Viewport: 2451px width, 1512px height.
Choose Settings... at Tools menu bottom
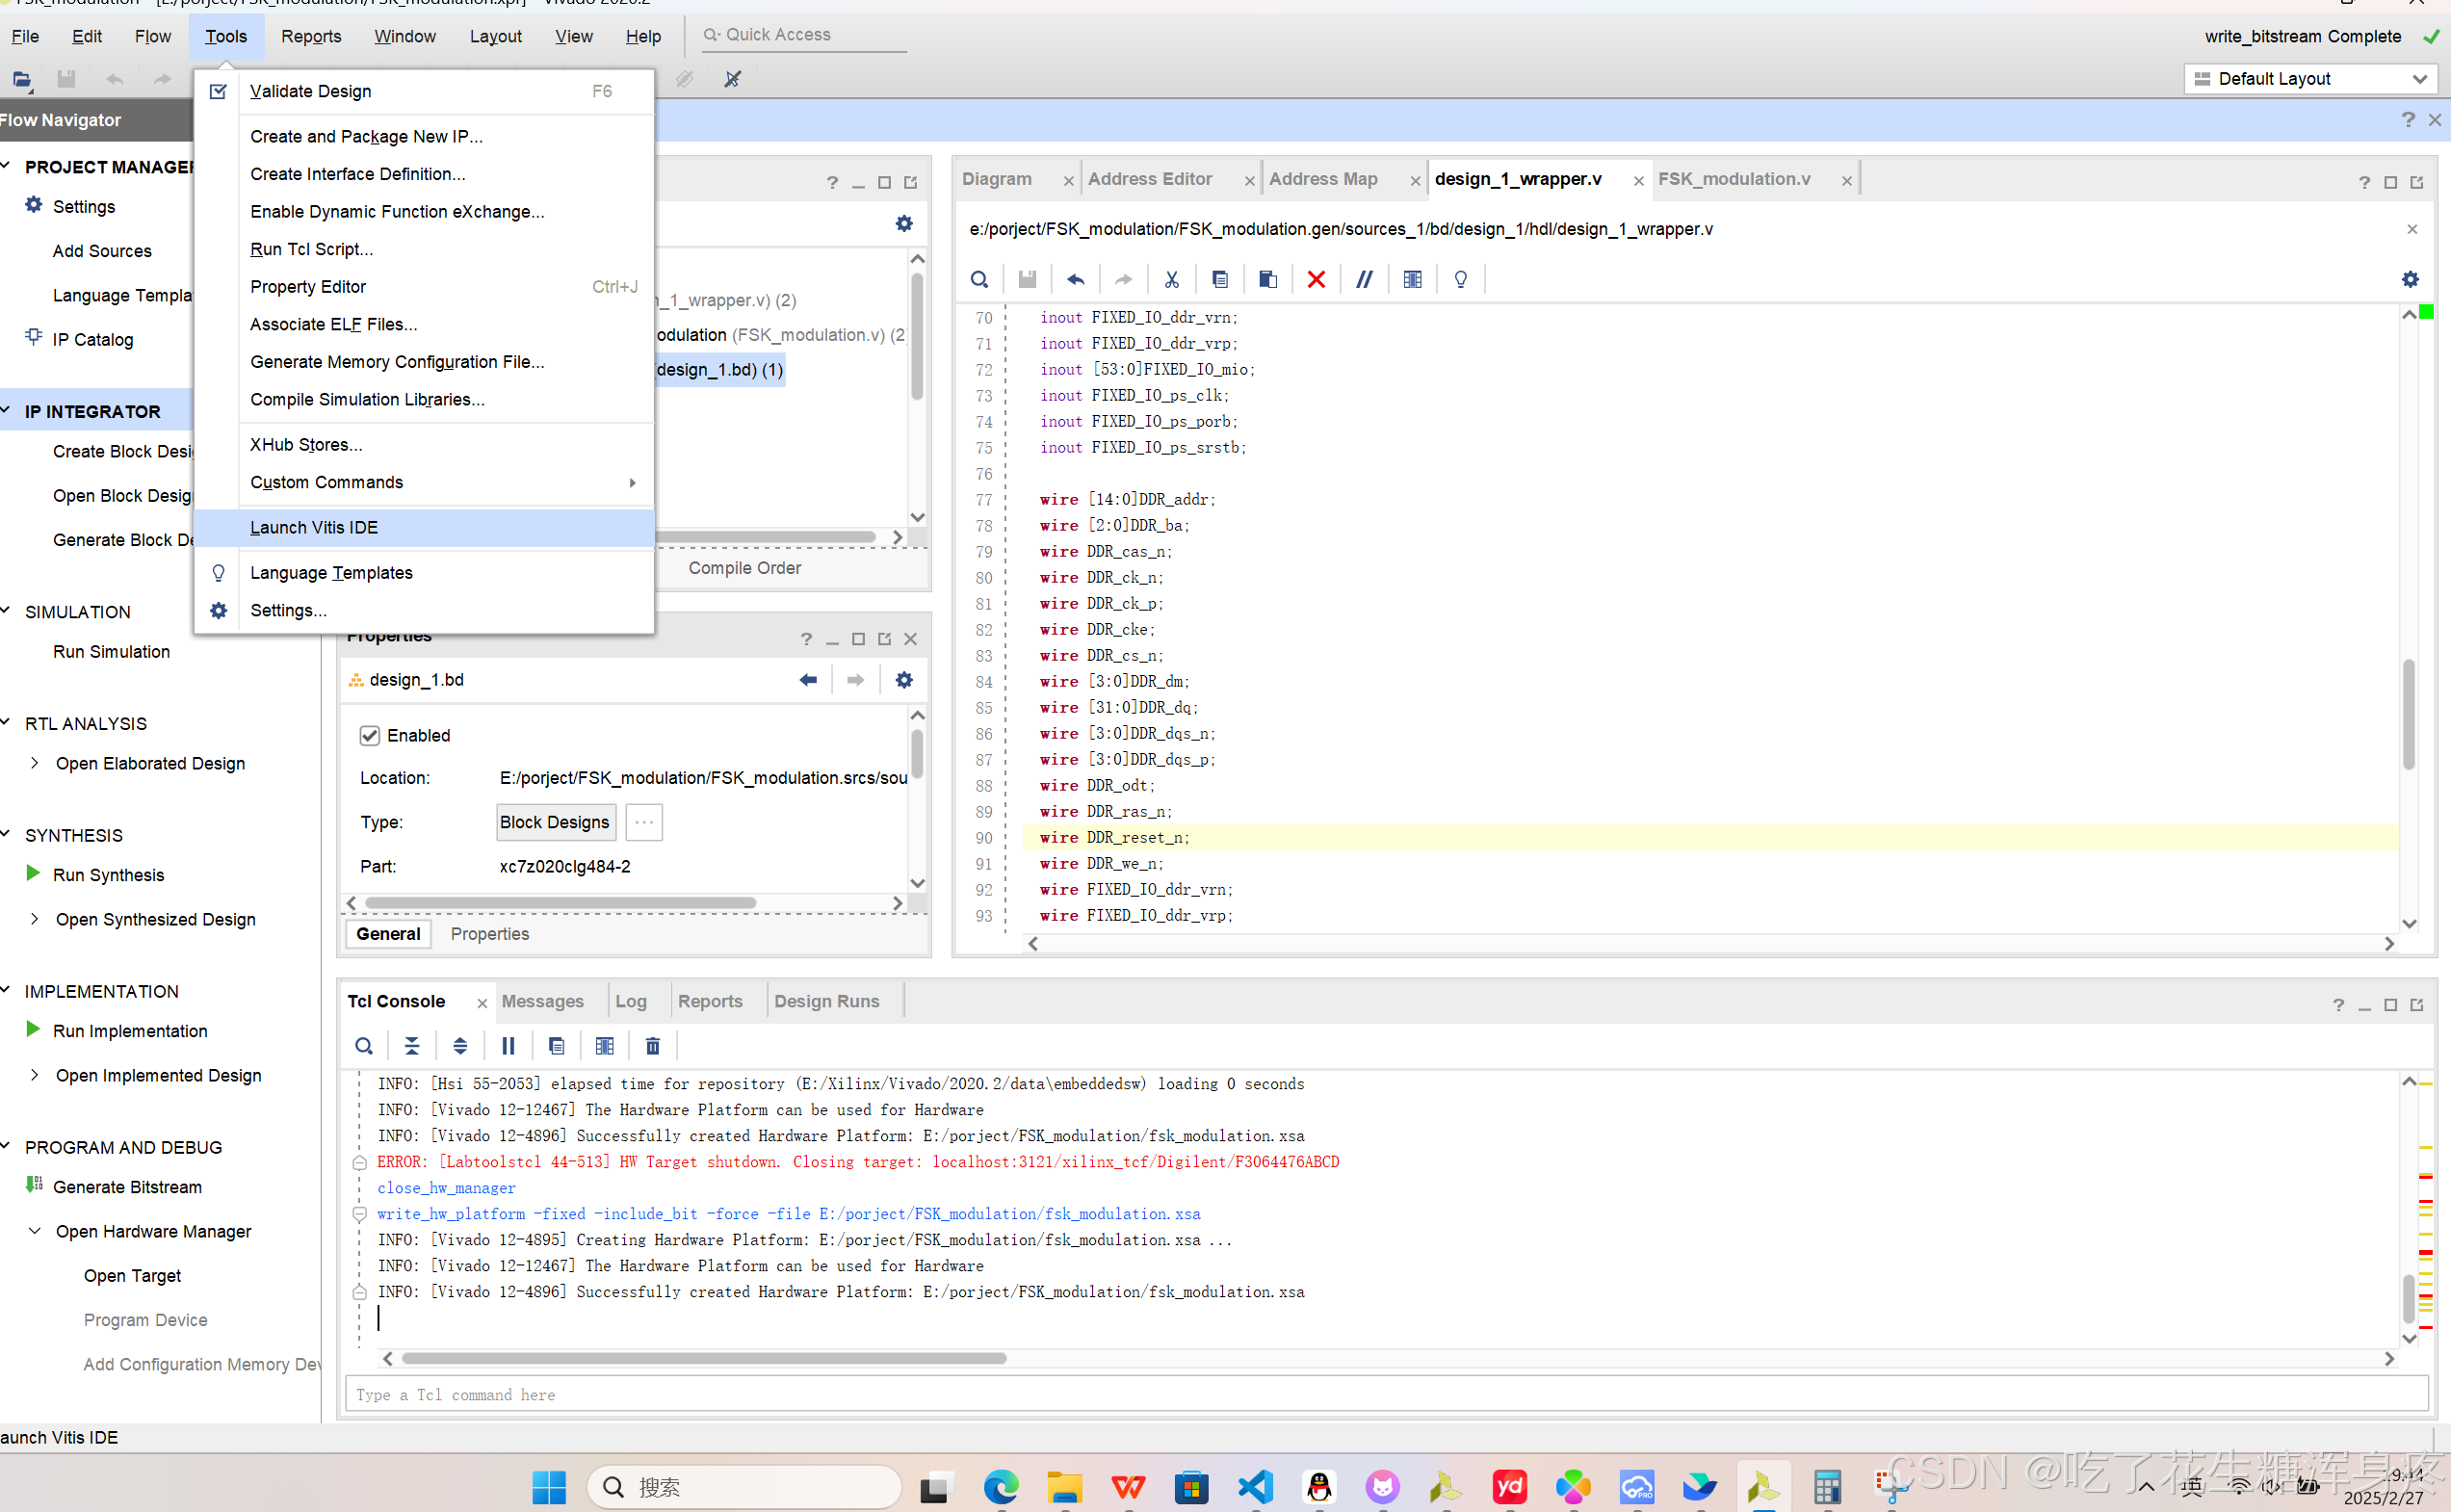[x=424, y=611]
